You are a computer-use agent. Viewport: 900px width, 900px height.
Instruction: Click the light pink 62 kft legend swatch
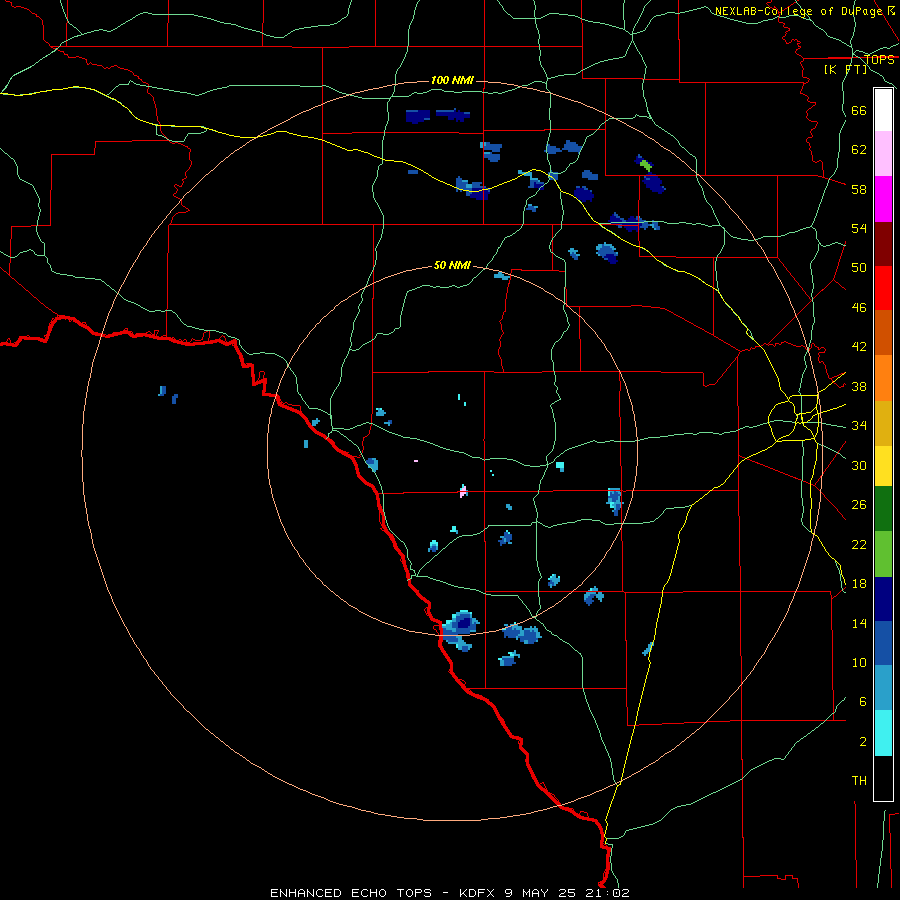tap(883, 153)
